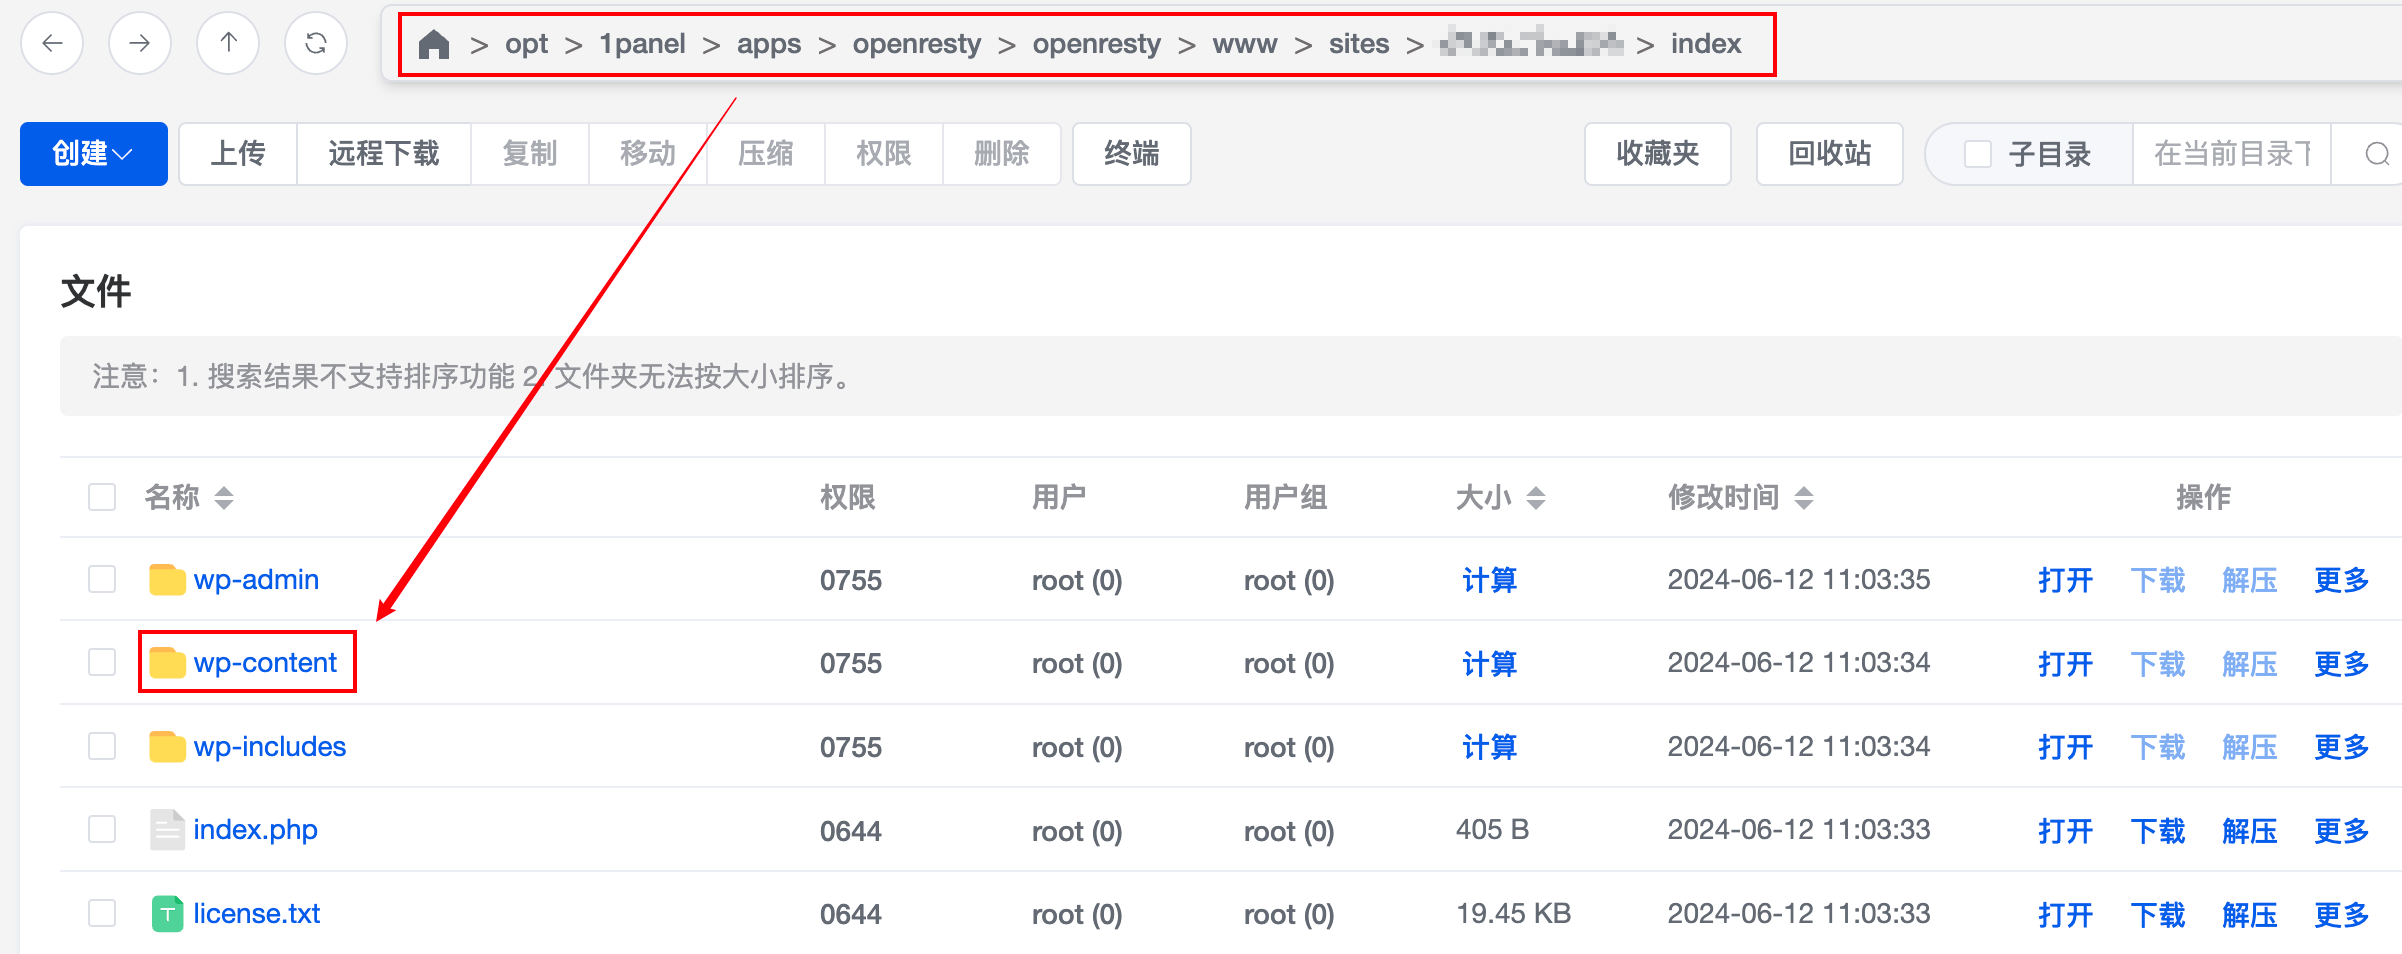Enable the 子目录 subdirectory search checkbox

1977,154
